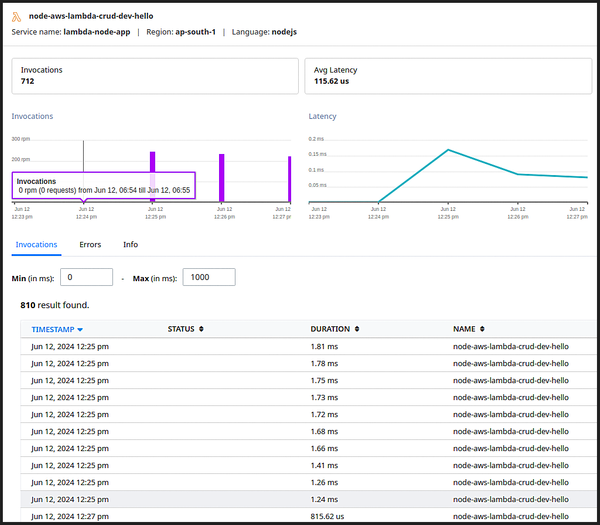Click the Duration column sort icon
600x525 pixels.
[x=358, y=329]
